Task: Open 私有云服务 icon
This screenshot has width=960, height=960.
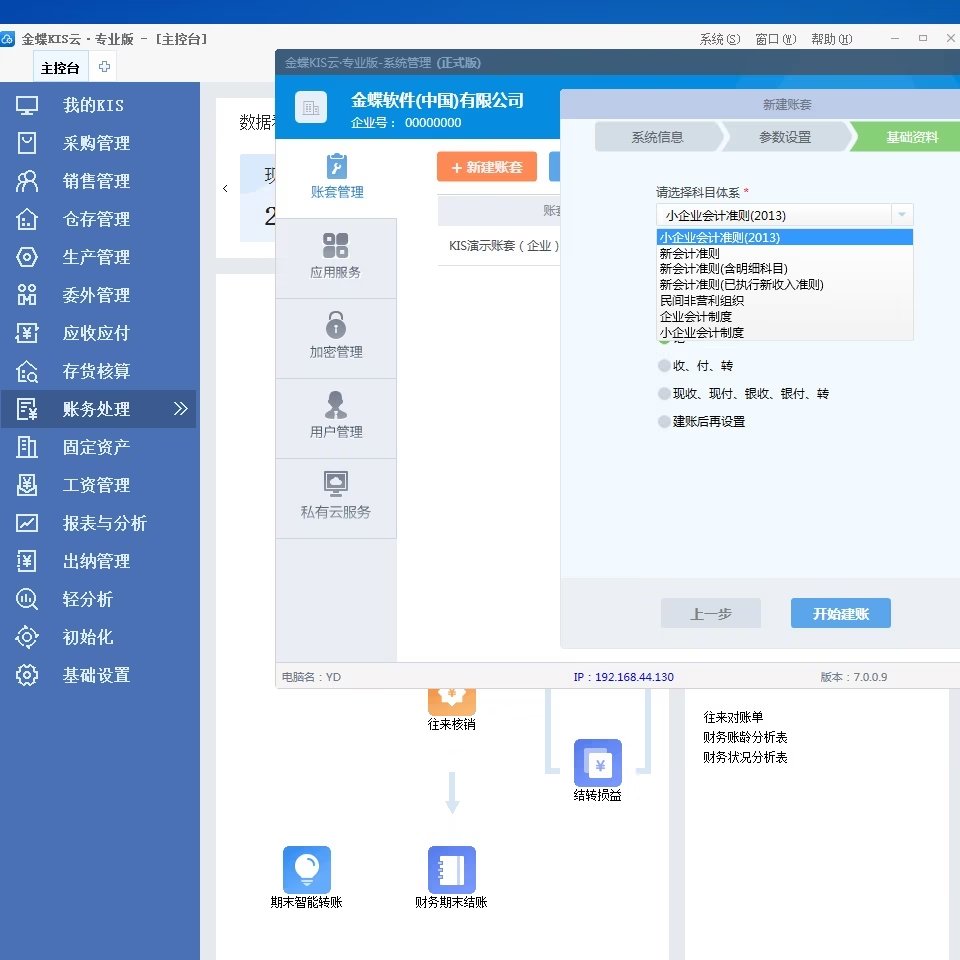Action: click(x=336, y=484)
